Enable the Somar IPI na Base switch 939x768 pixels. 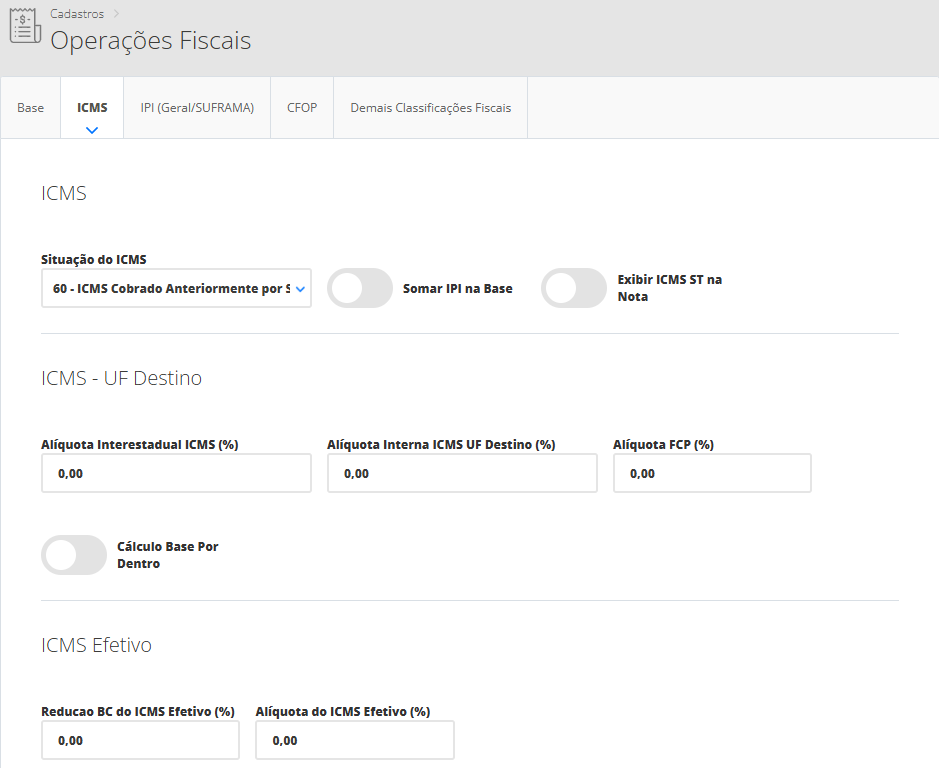[x=360, y=288]
